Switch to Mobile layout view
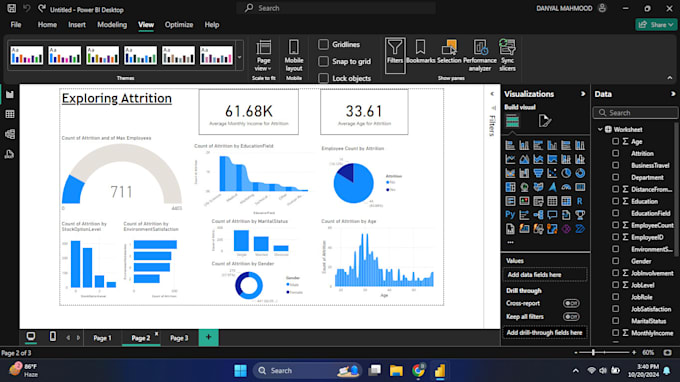The width and height of the screenshot is (680, 382). 294,56
